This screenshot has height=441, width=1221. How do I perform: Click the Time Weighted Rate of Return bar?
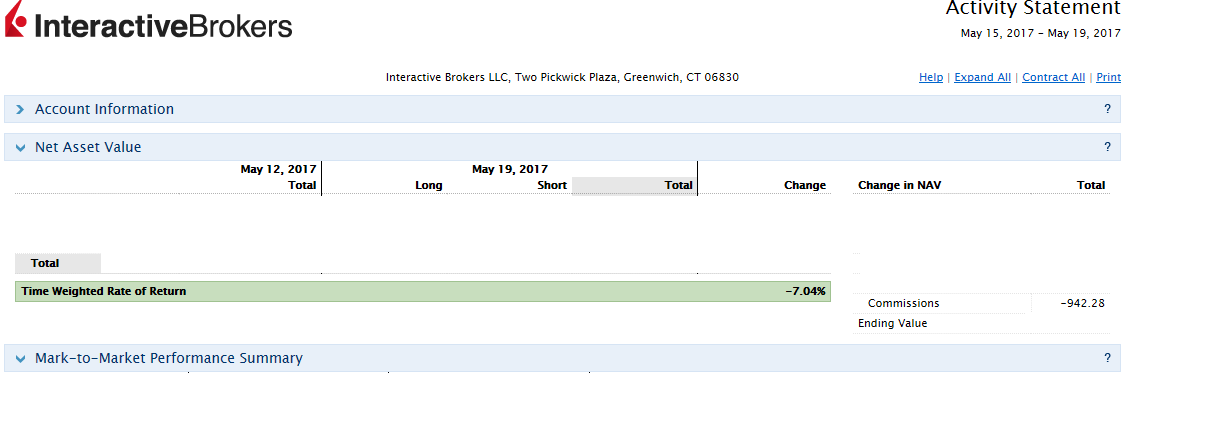(x=423, y=292)
